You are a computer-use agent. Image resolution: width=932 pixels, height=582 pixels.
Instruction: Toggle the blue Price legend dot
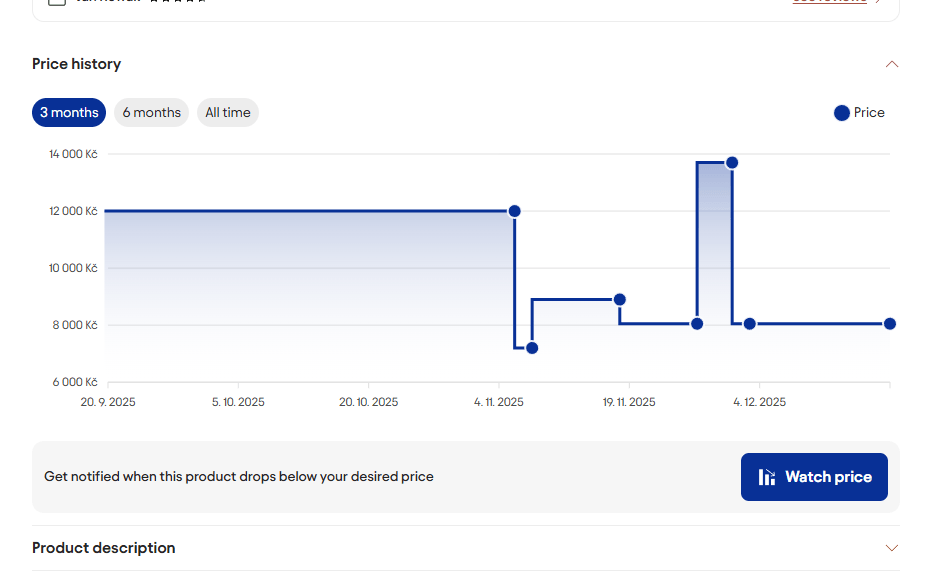pyautogui.click(x=842, y=113)
